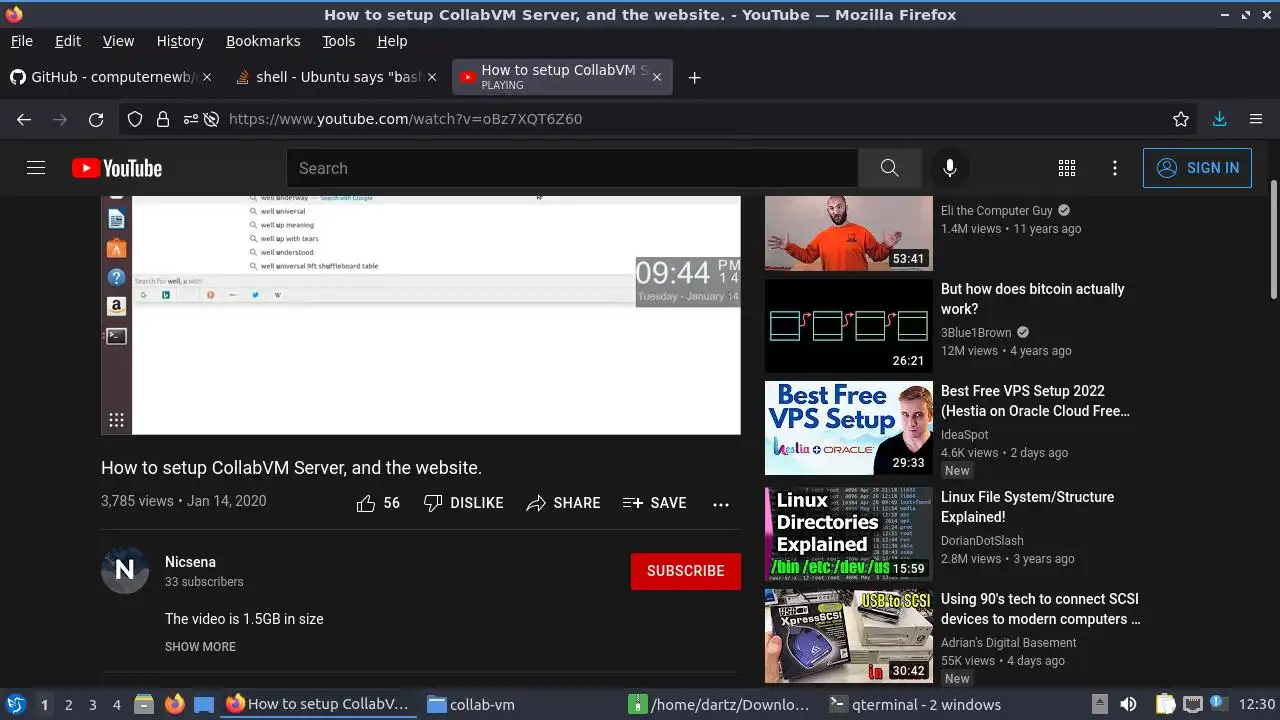Click the Firefox URL address field

point(690,119)
